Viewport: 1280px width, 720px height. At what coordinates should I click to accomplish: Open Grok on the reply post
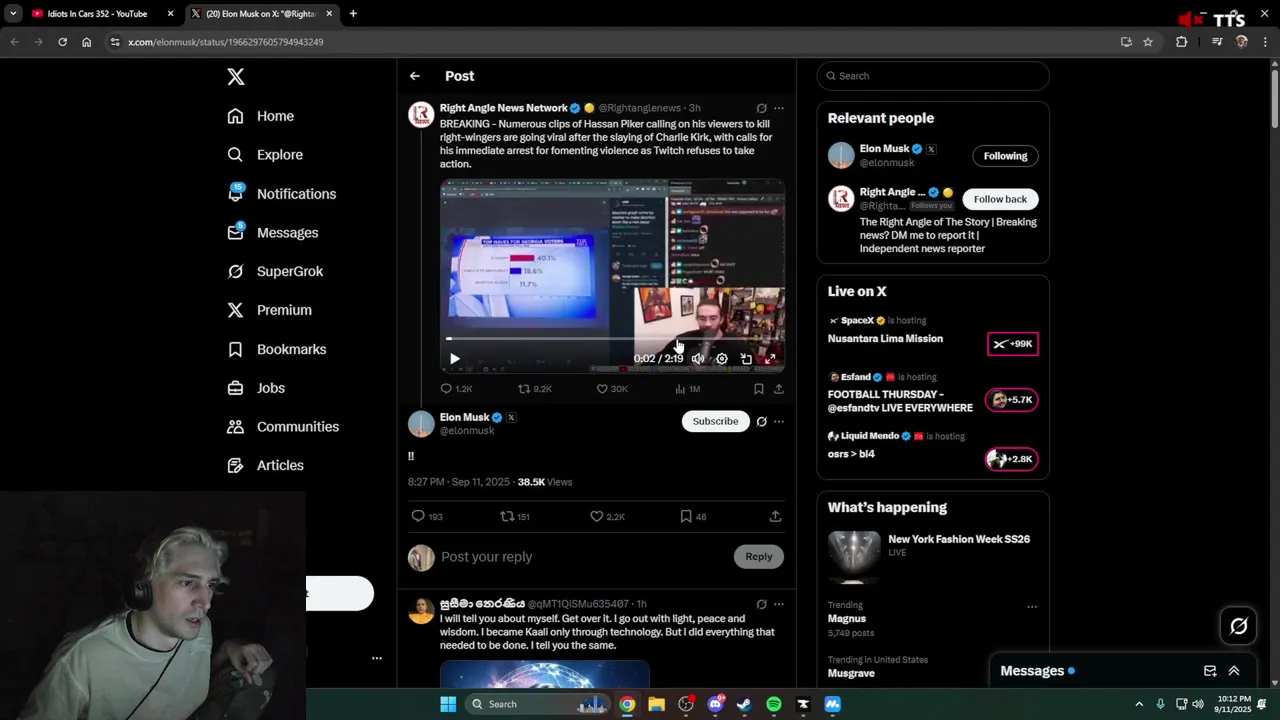tap(761, 604)
